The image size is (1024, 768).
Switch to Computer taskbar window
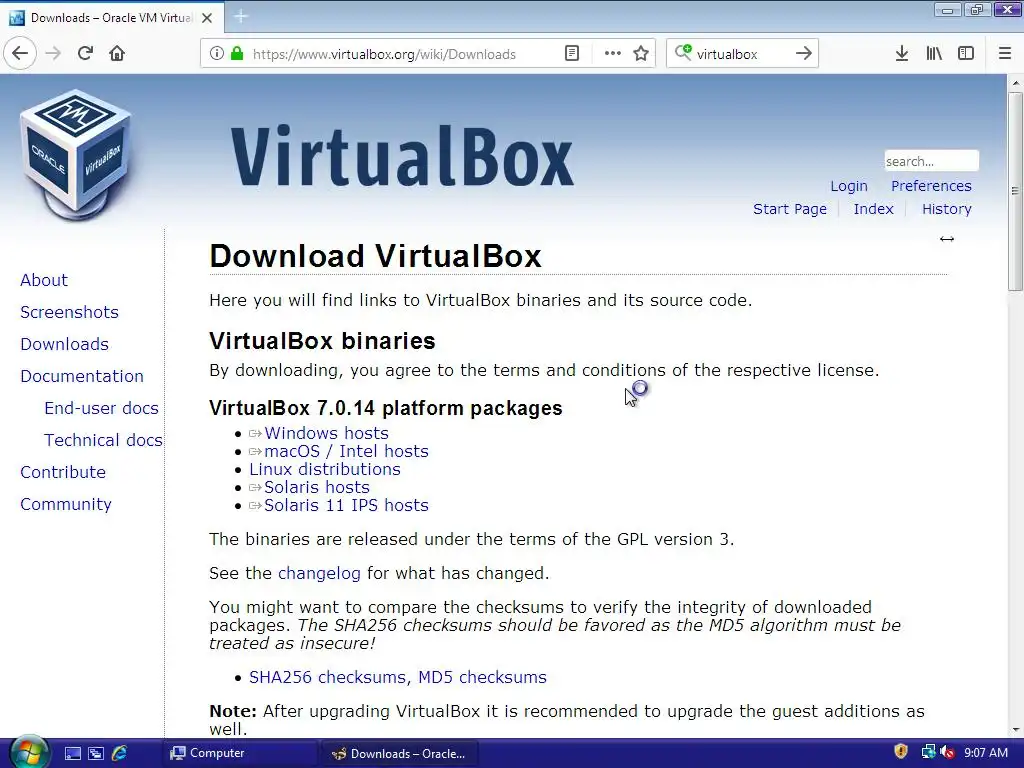coord(238,753)
